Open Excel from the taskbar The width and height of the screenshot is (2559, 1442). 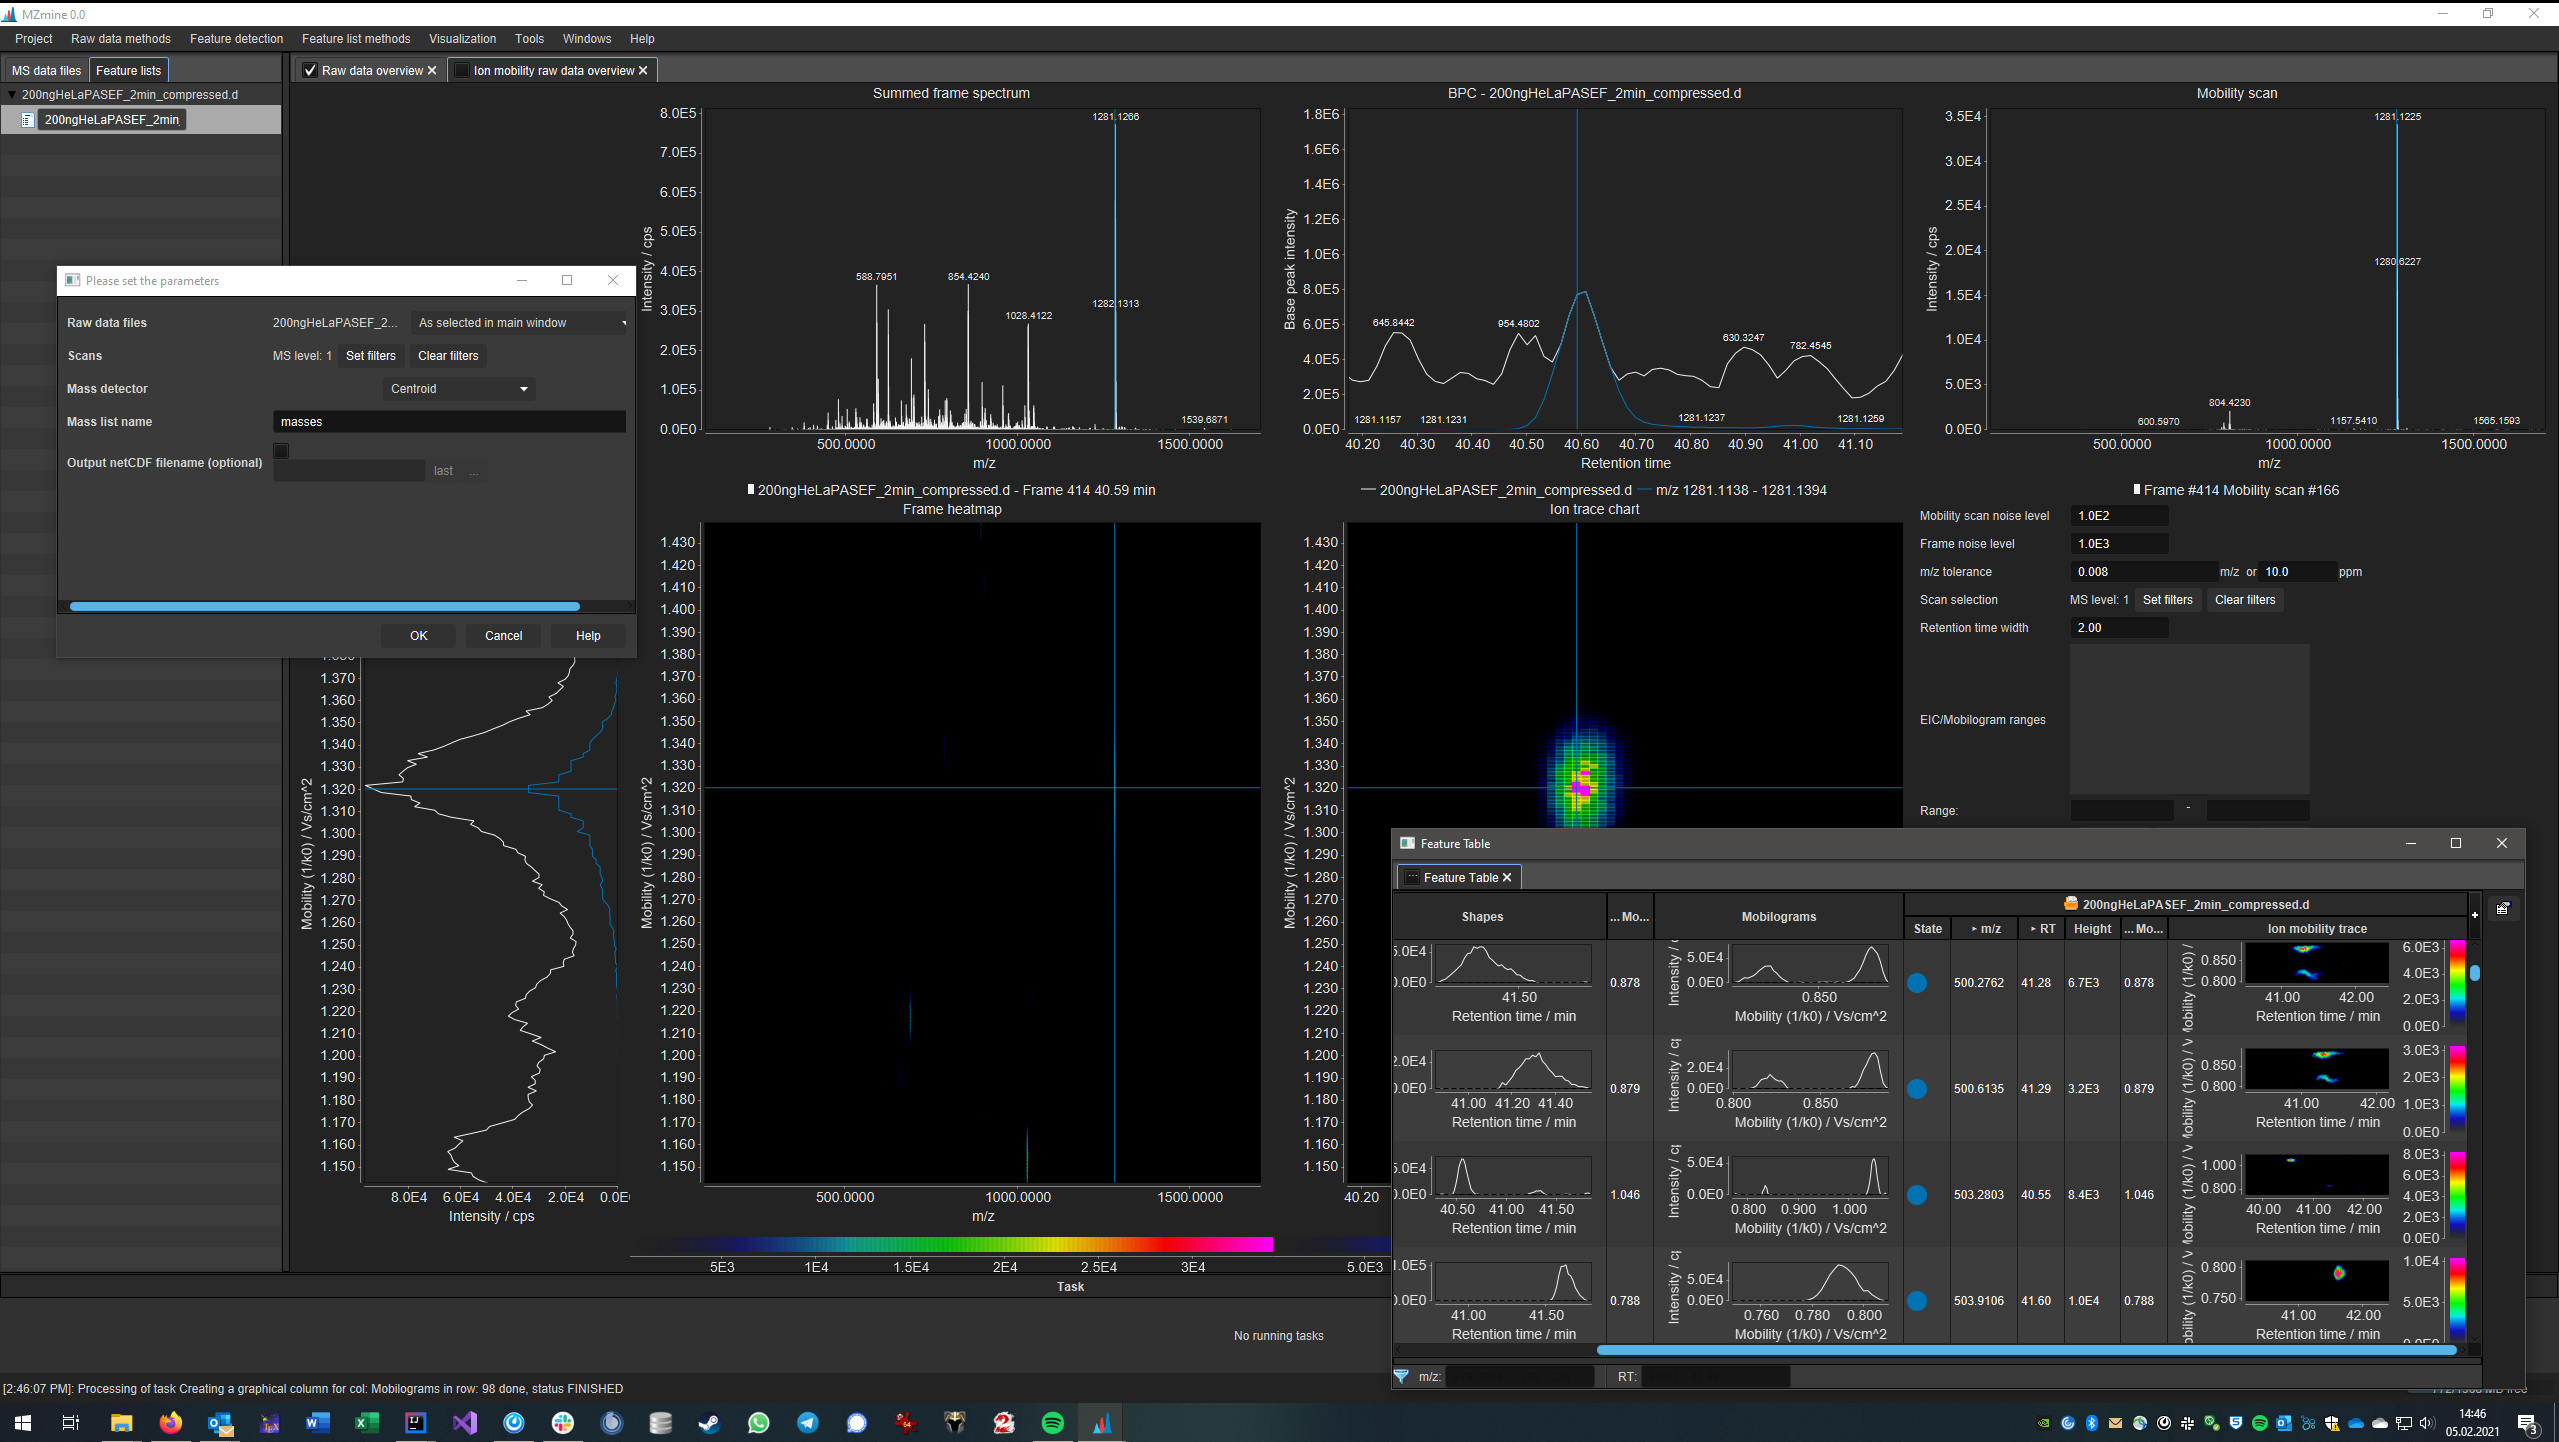coord(366,1422)
